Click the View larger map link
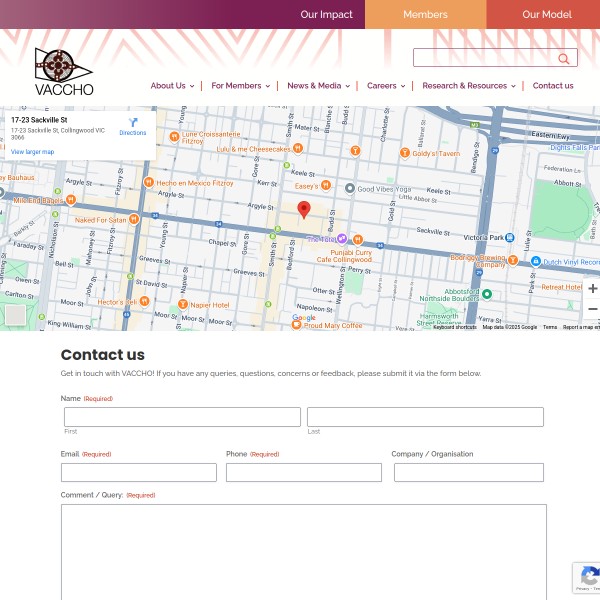The image size is (600, 600). (32, 152)
